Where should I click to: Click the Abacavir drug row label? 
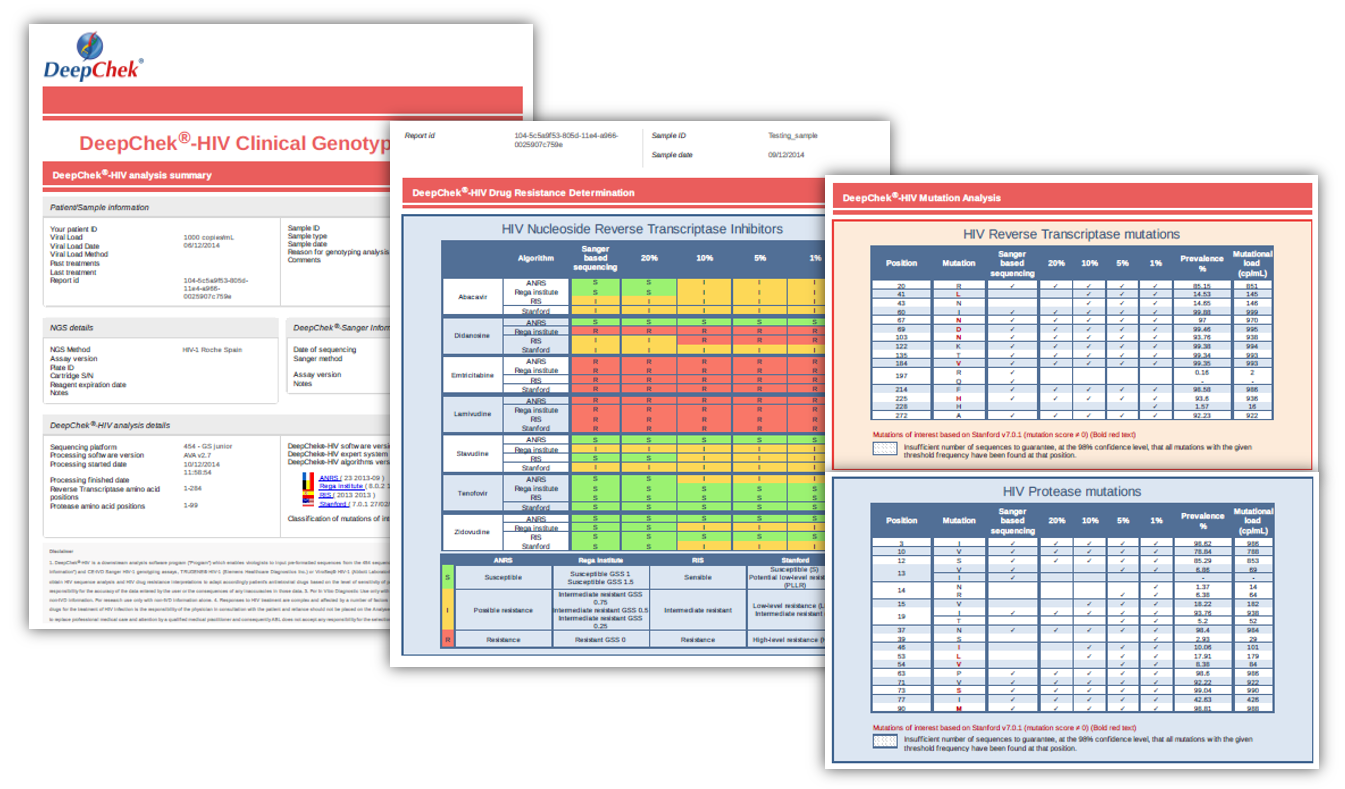pyautogui.click(x=473, y=297)
